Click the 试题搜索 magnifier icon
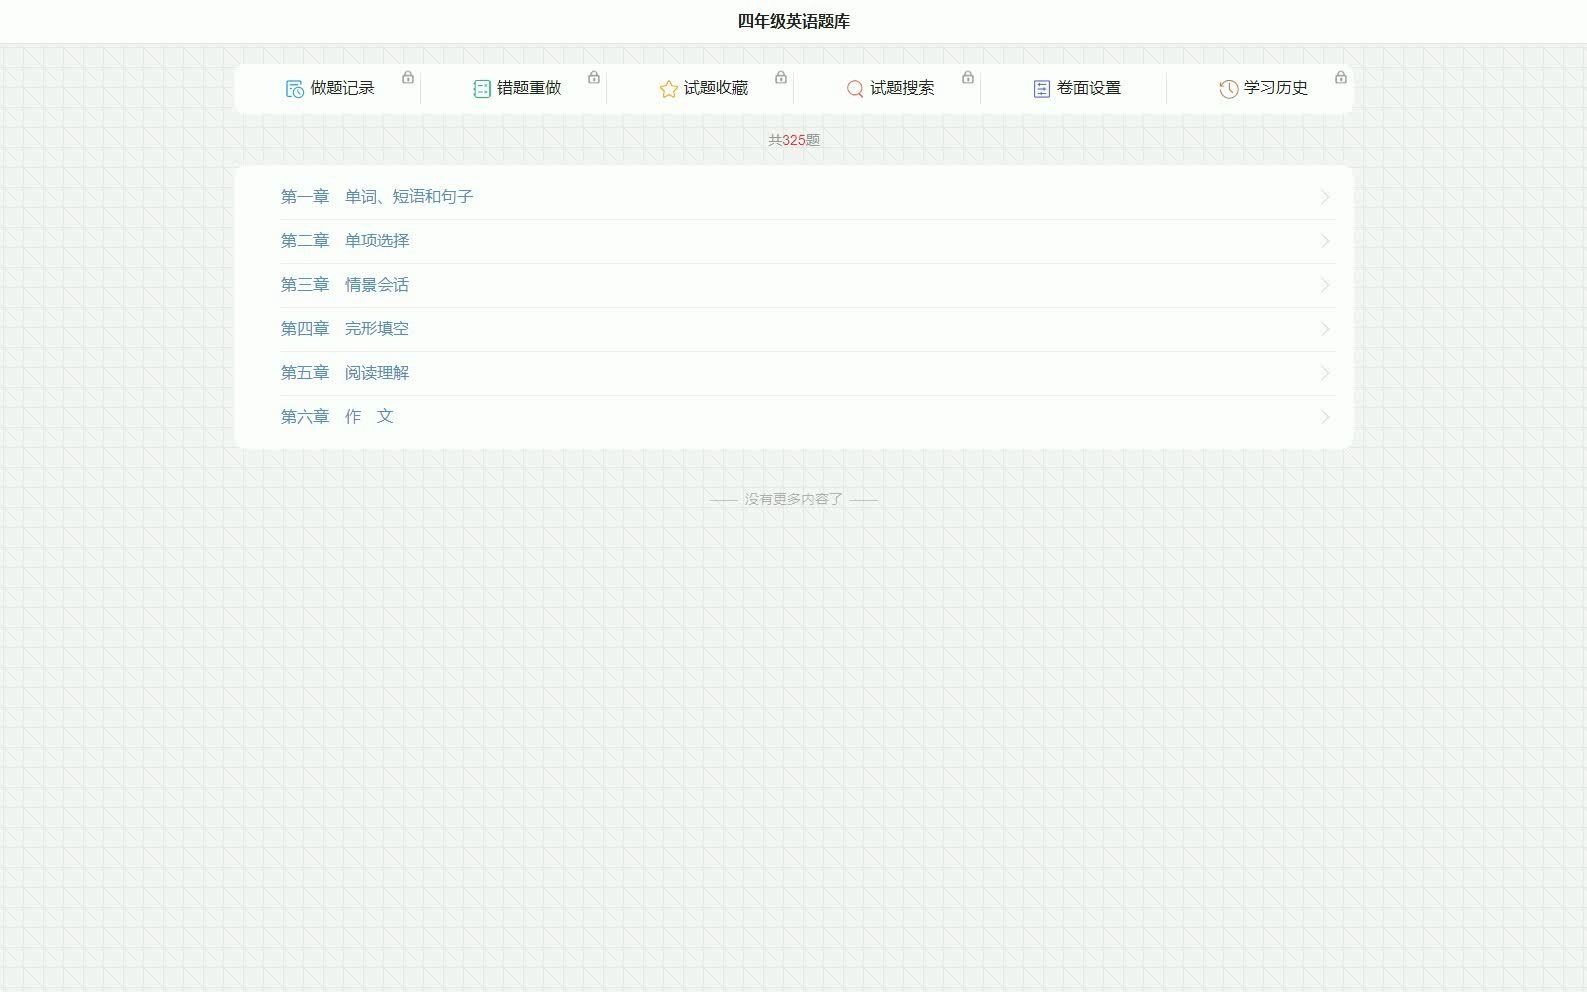 pyautogui.click(x=854, y=89)
